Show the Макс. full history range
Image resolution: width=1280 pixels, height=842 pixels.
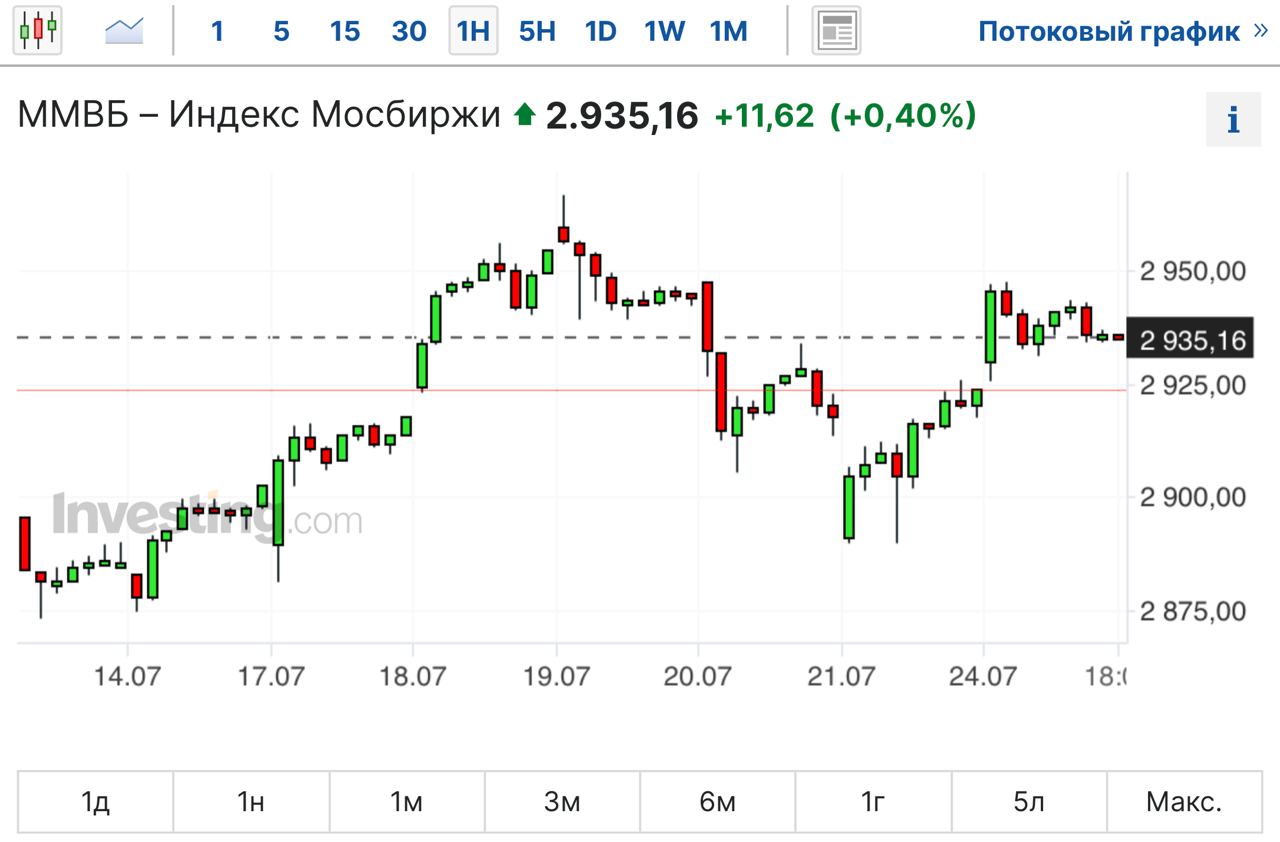1184,802
